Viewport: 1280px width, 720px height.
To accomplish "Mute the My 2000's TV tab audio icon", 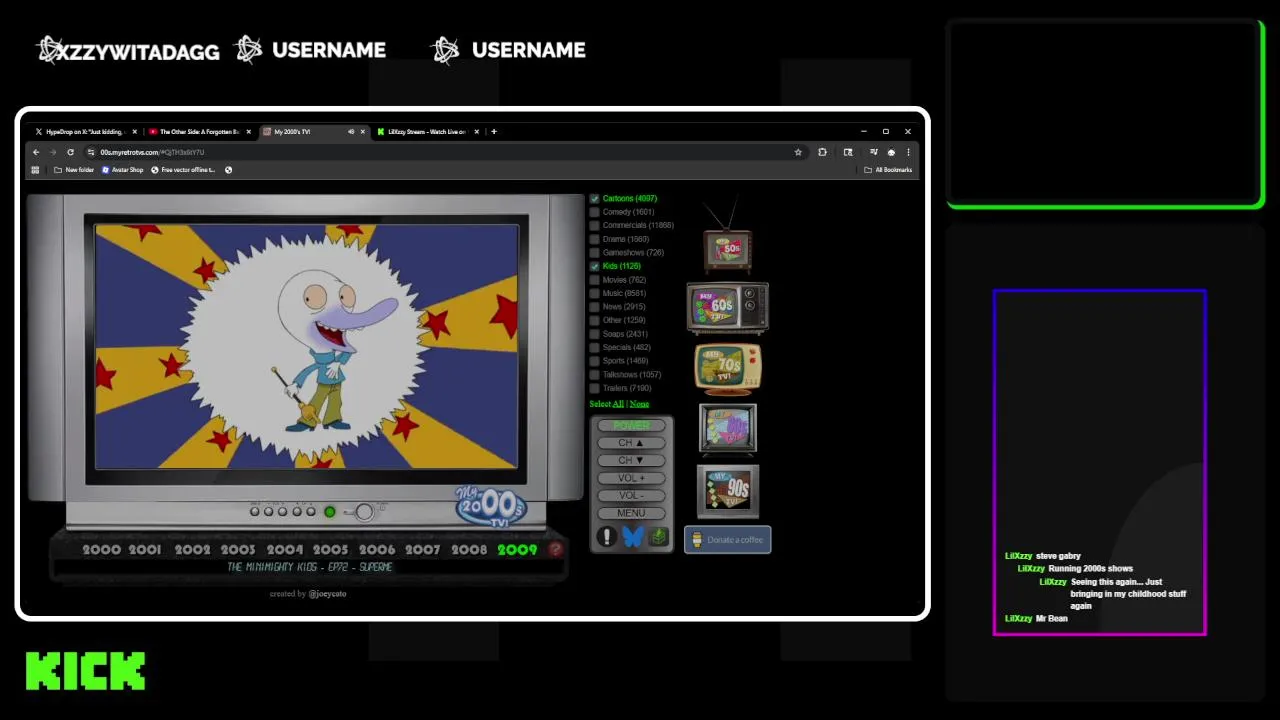I will pyautogui.click(x=350, y=131).
